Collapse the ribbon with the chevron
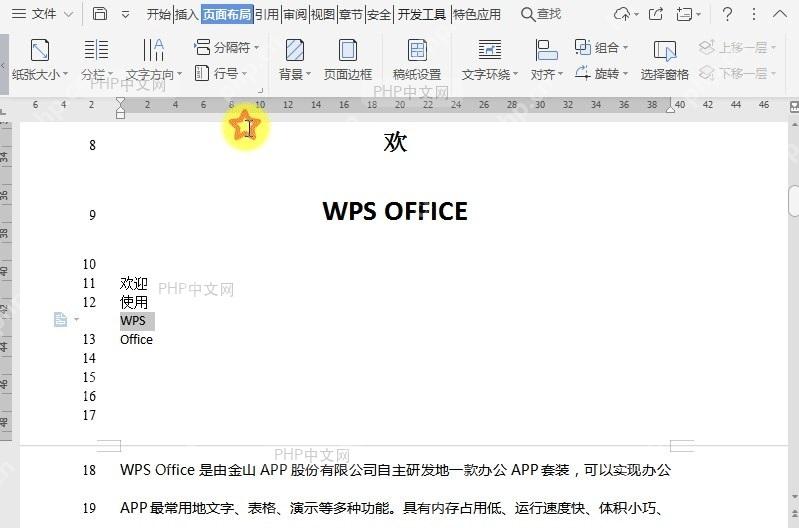Image resolution: width=799 pixels, height=528 pixels. [780, 14]
